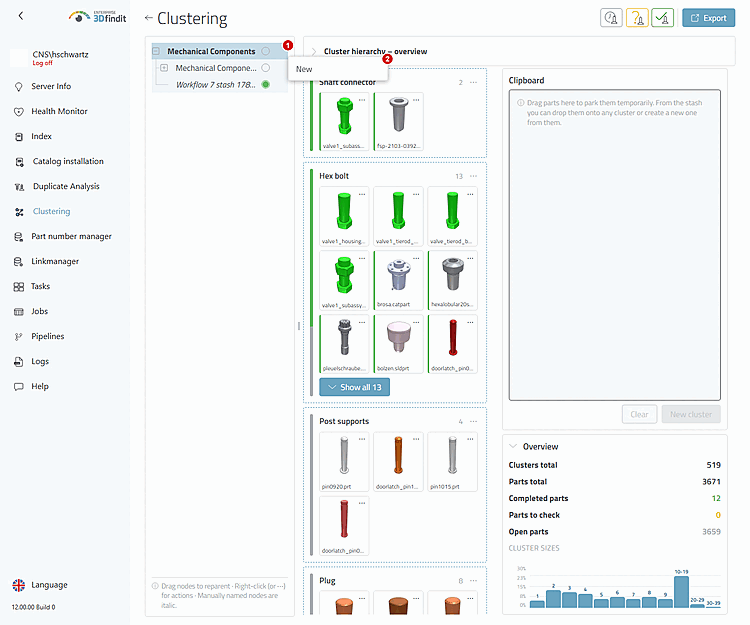
Task: Collapse the Overview panel chevron
Action: [513, 446]
